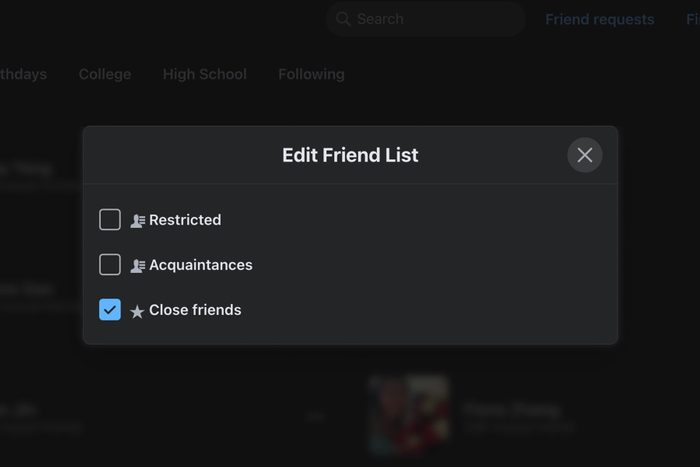The width and height of the screenshot is (700, 467).
Task: Close the Edit Friend List dialog
Action: click(585, 155)
